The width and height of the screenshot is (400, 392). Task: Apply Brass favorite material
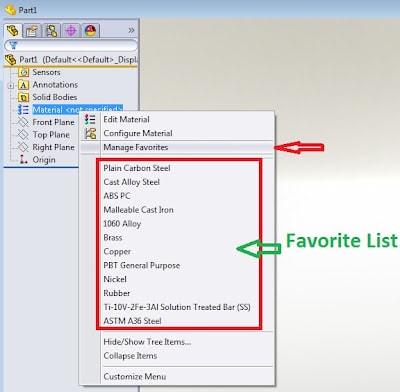point(113,238)
